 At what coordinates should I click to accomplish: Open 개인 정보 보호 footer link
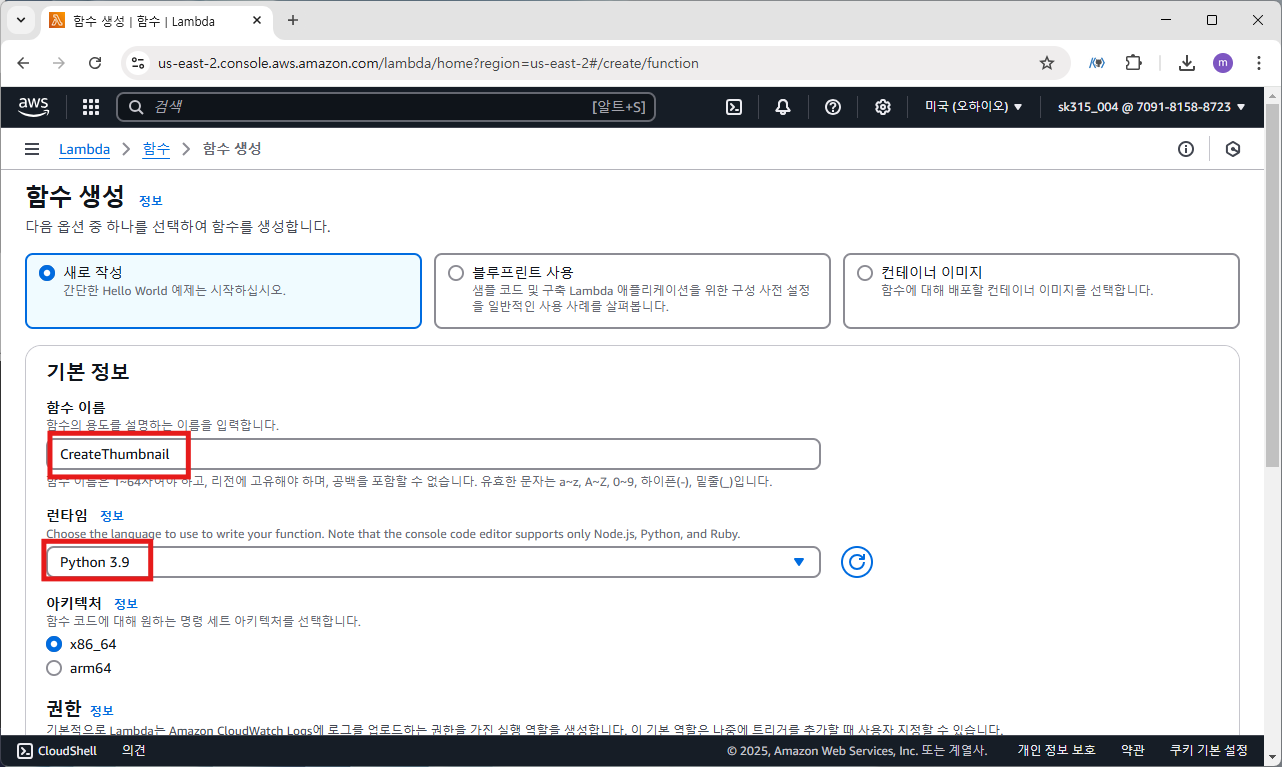(1056, 750)
